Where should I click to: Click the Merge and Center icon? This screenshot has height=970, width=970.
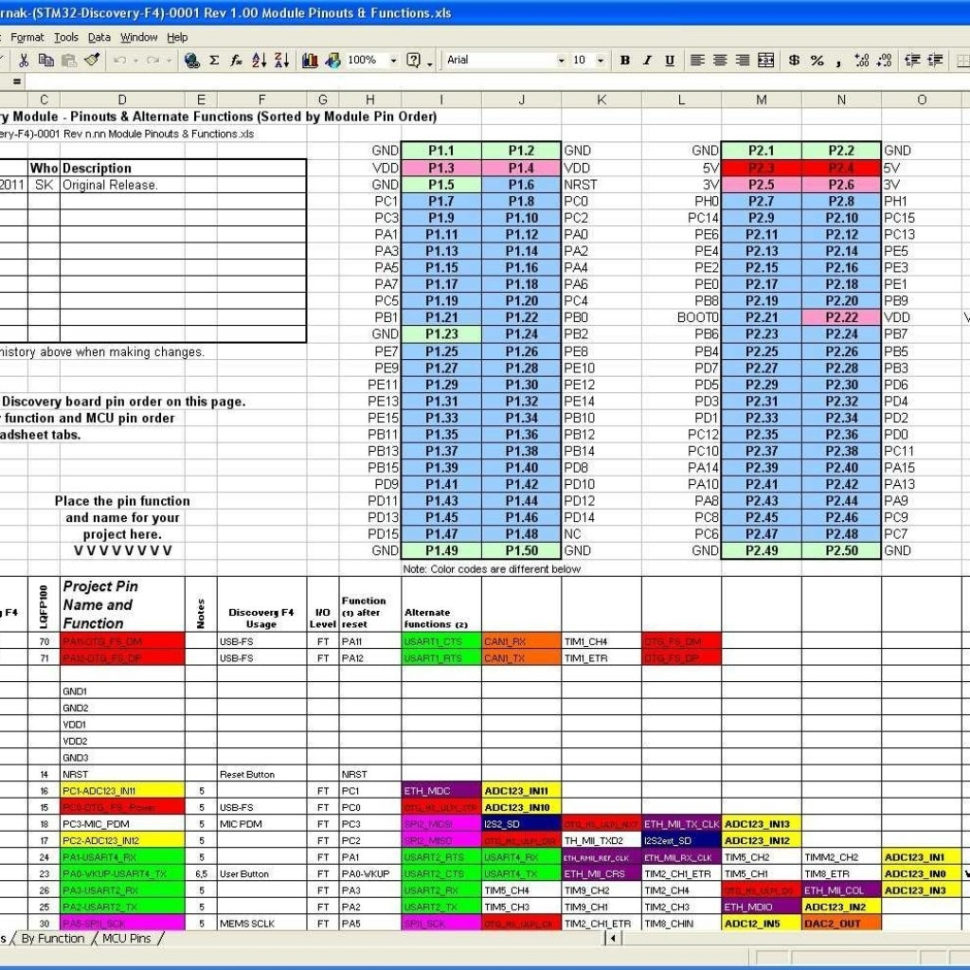(x=764, y=60)
